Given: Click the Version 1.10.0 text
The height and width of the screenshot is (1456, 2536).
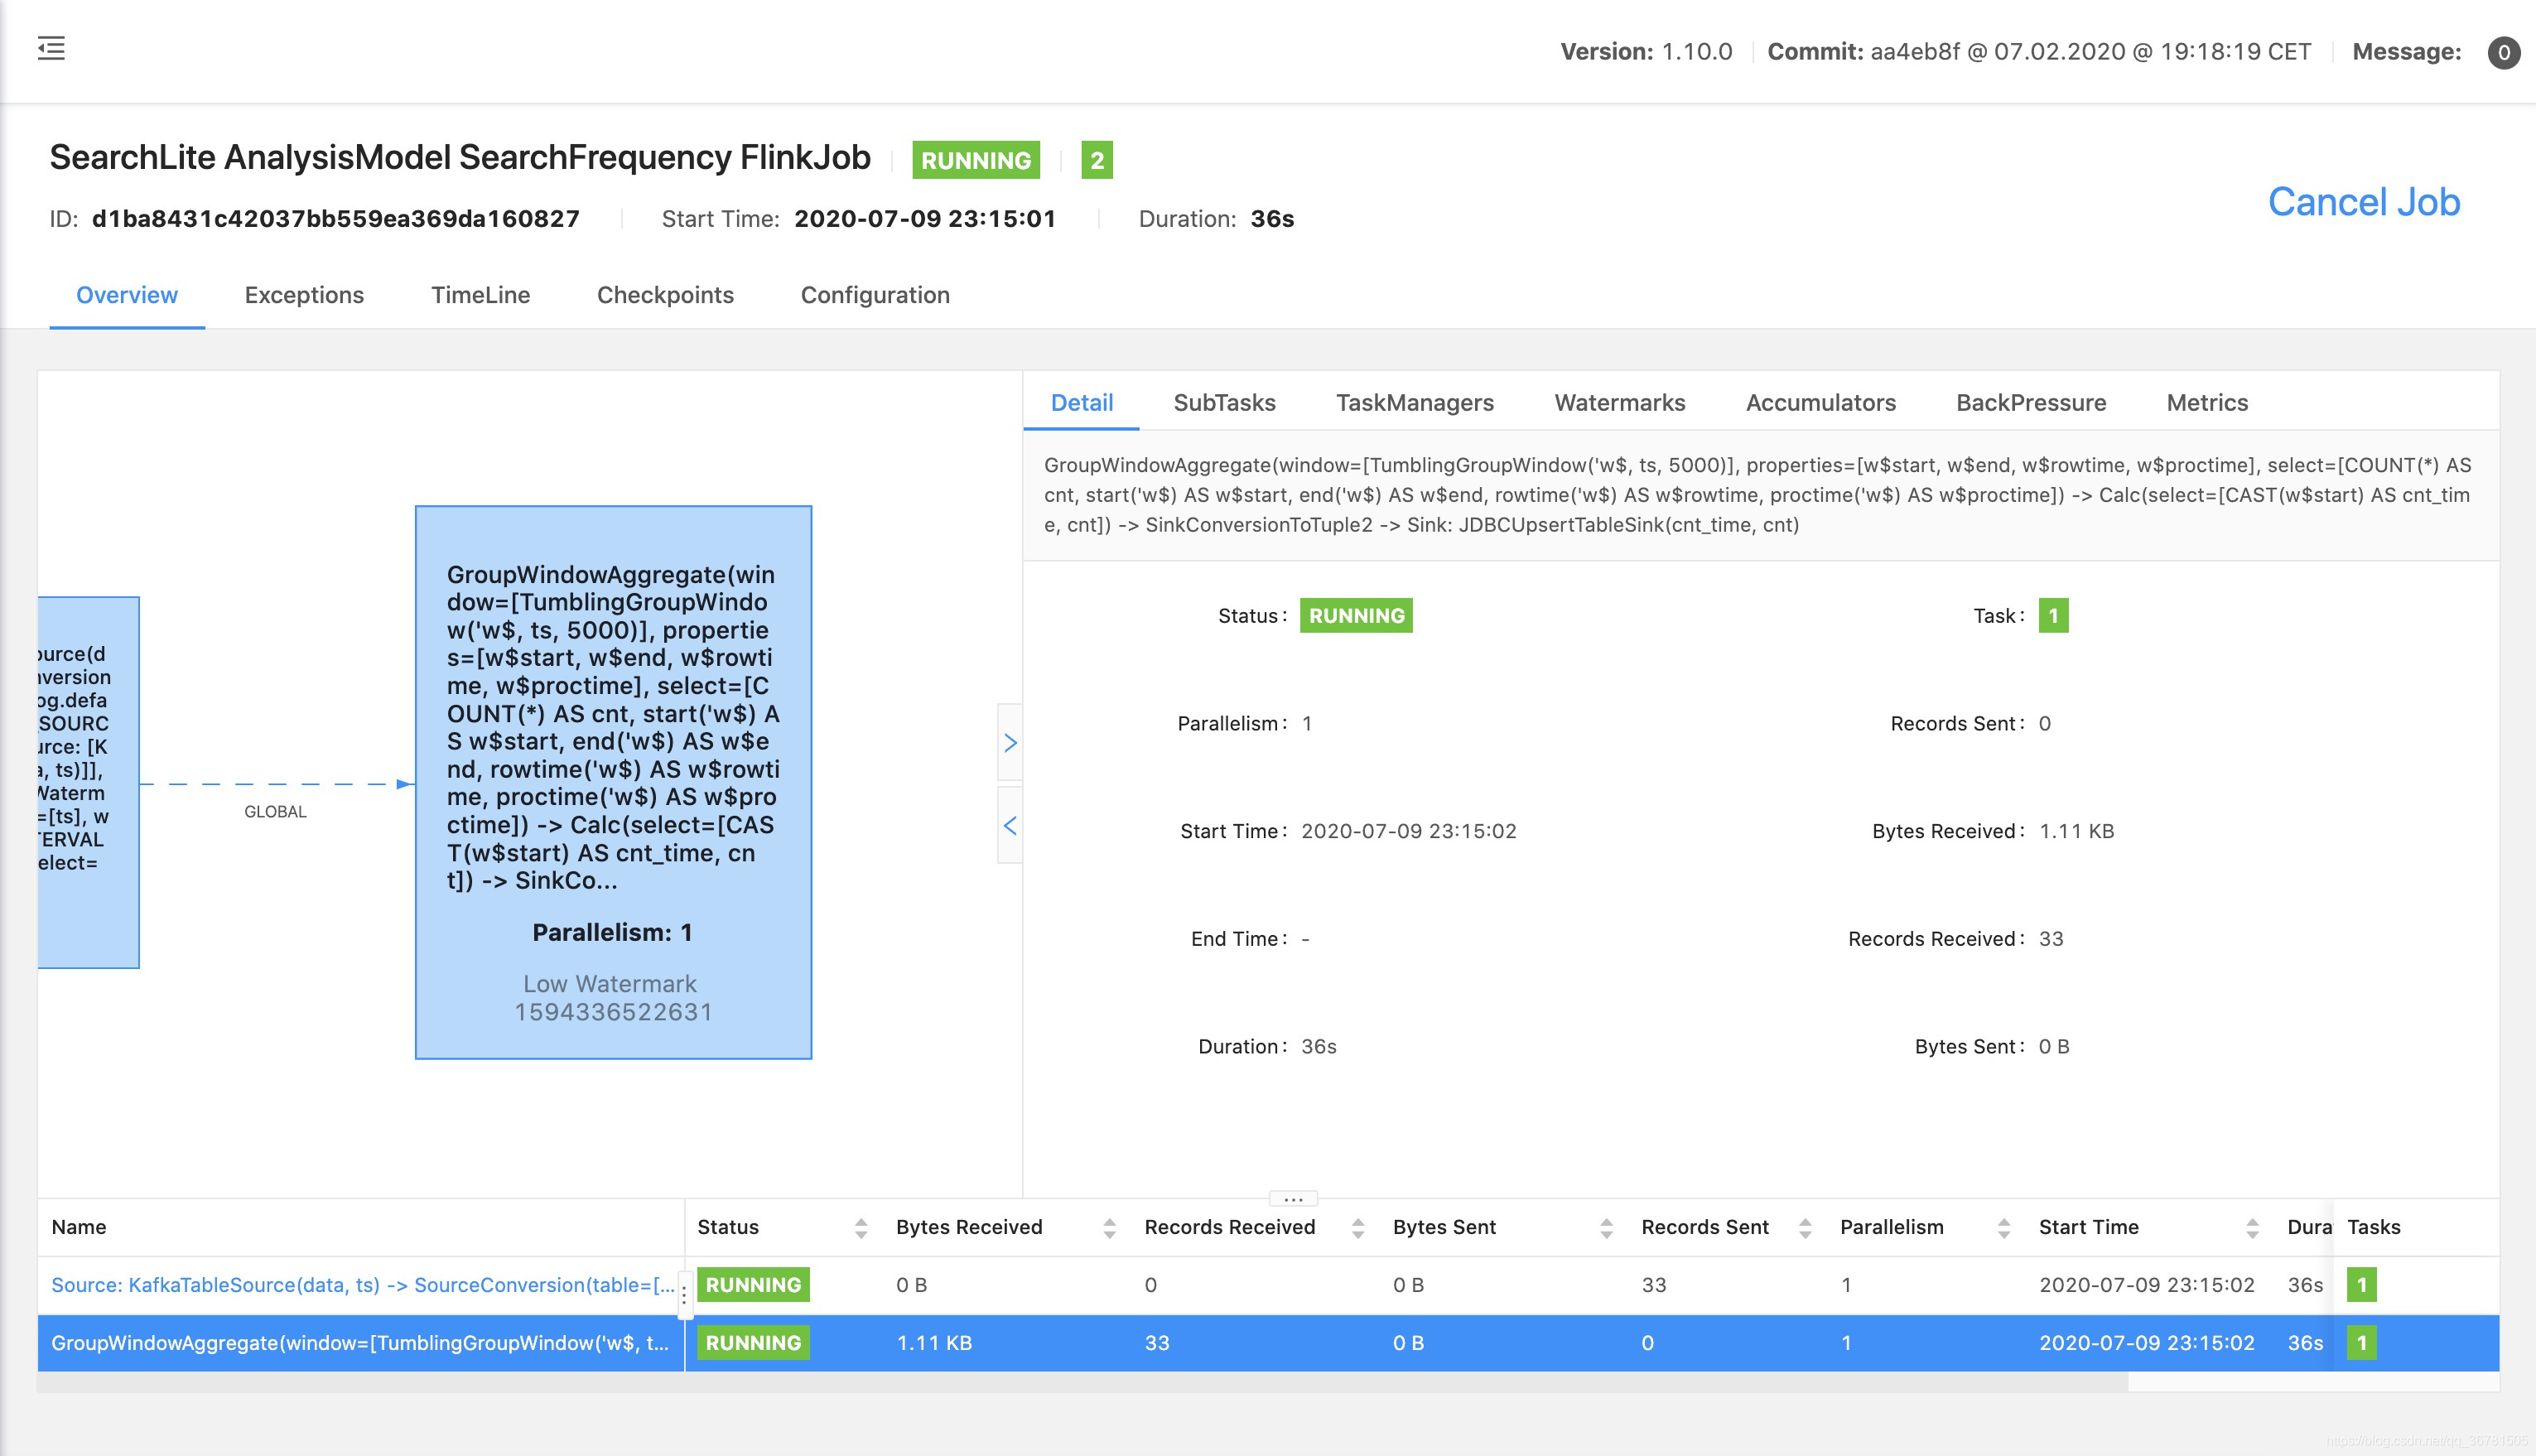Looking at the screenshot, I should click(x=1646, y=52).
